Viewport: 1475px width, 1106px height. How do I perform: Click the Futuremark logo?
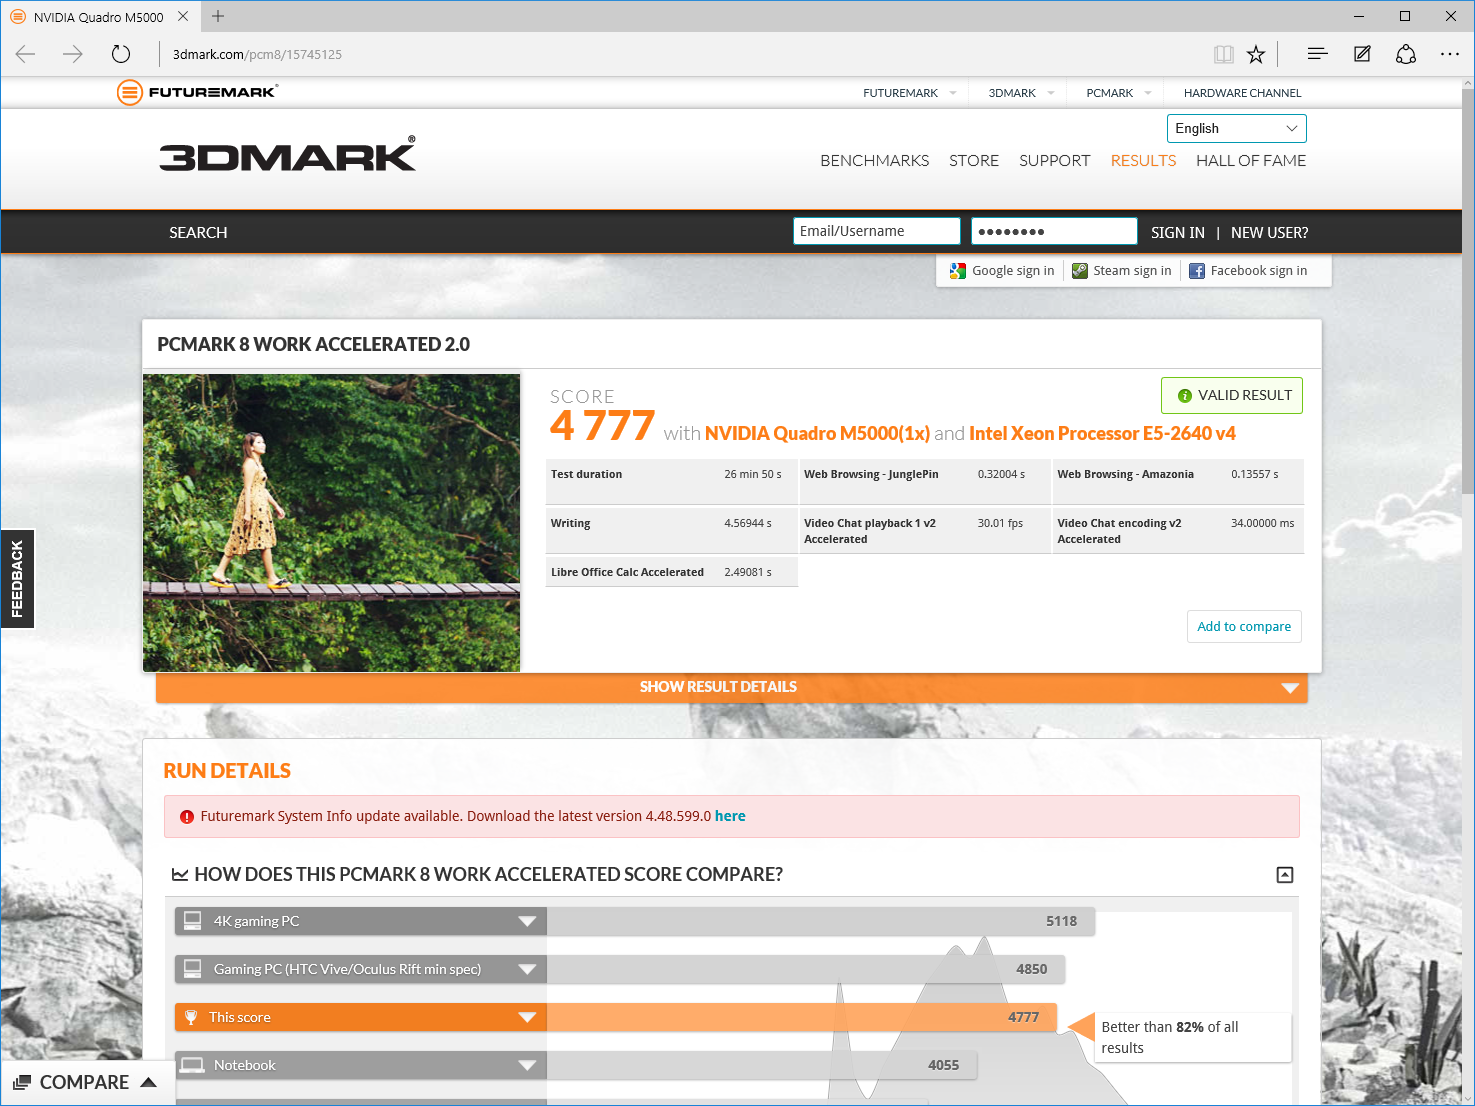coord(197,92)
